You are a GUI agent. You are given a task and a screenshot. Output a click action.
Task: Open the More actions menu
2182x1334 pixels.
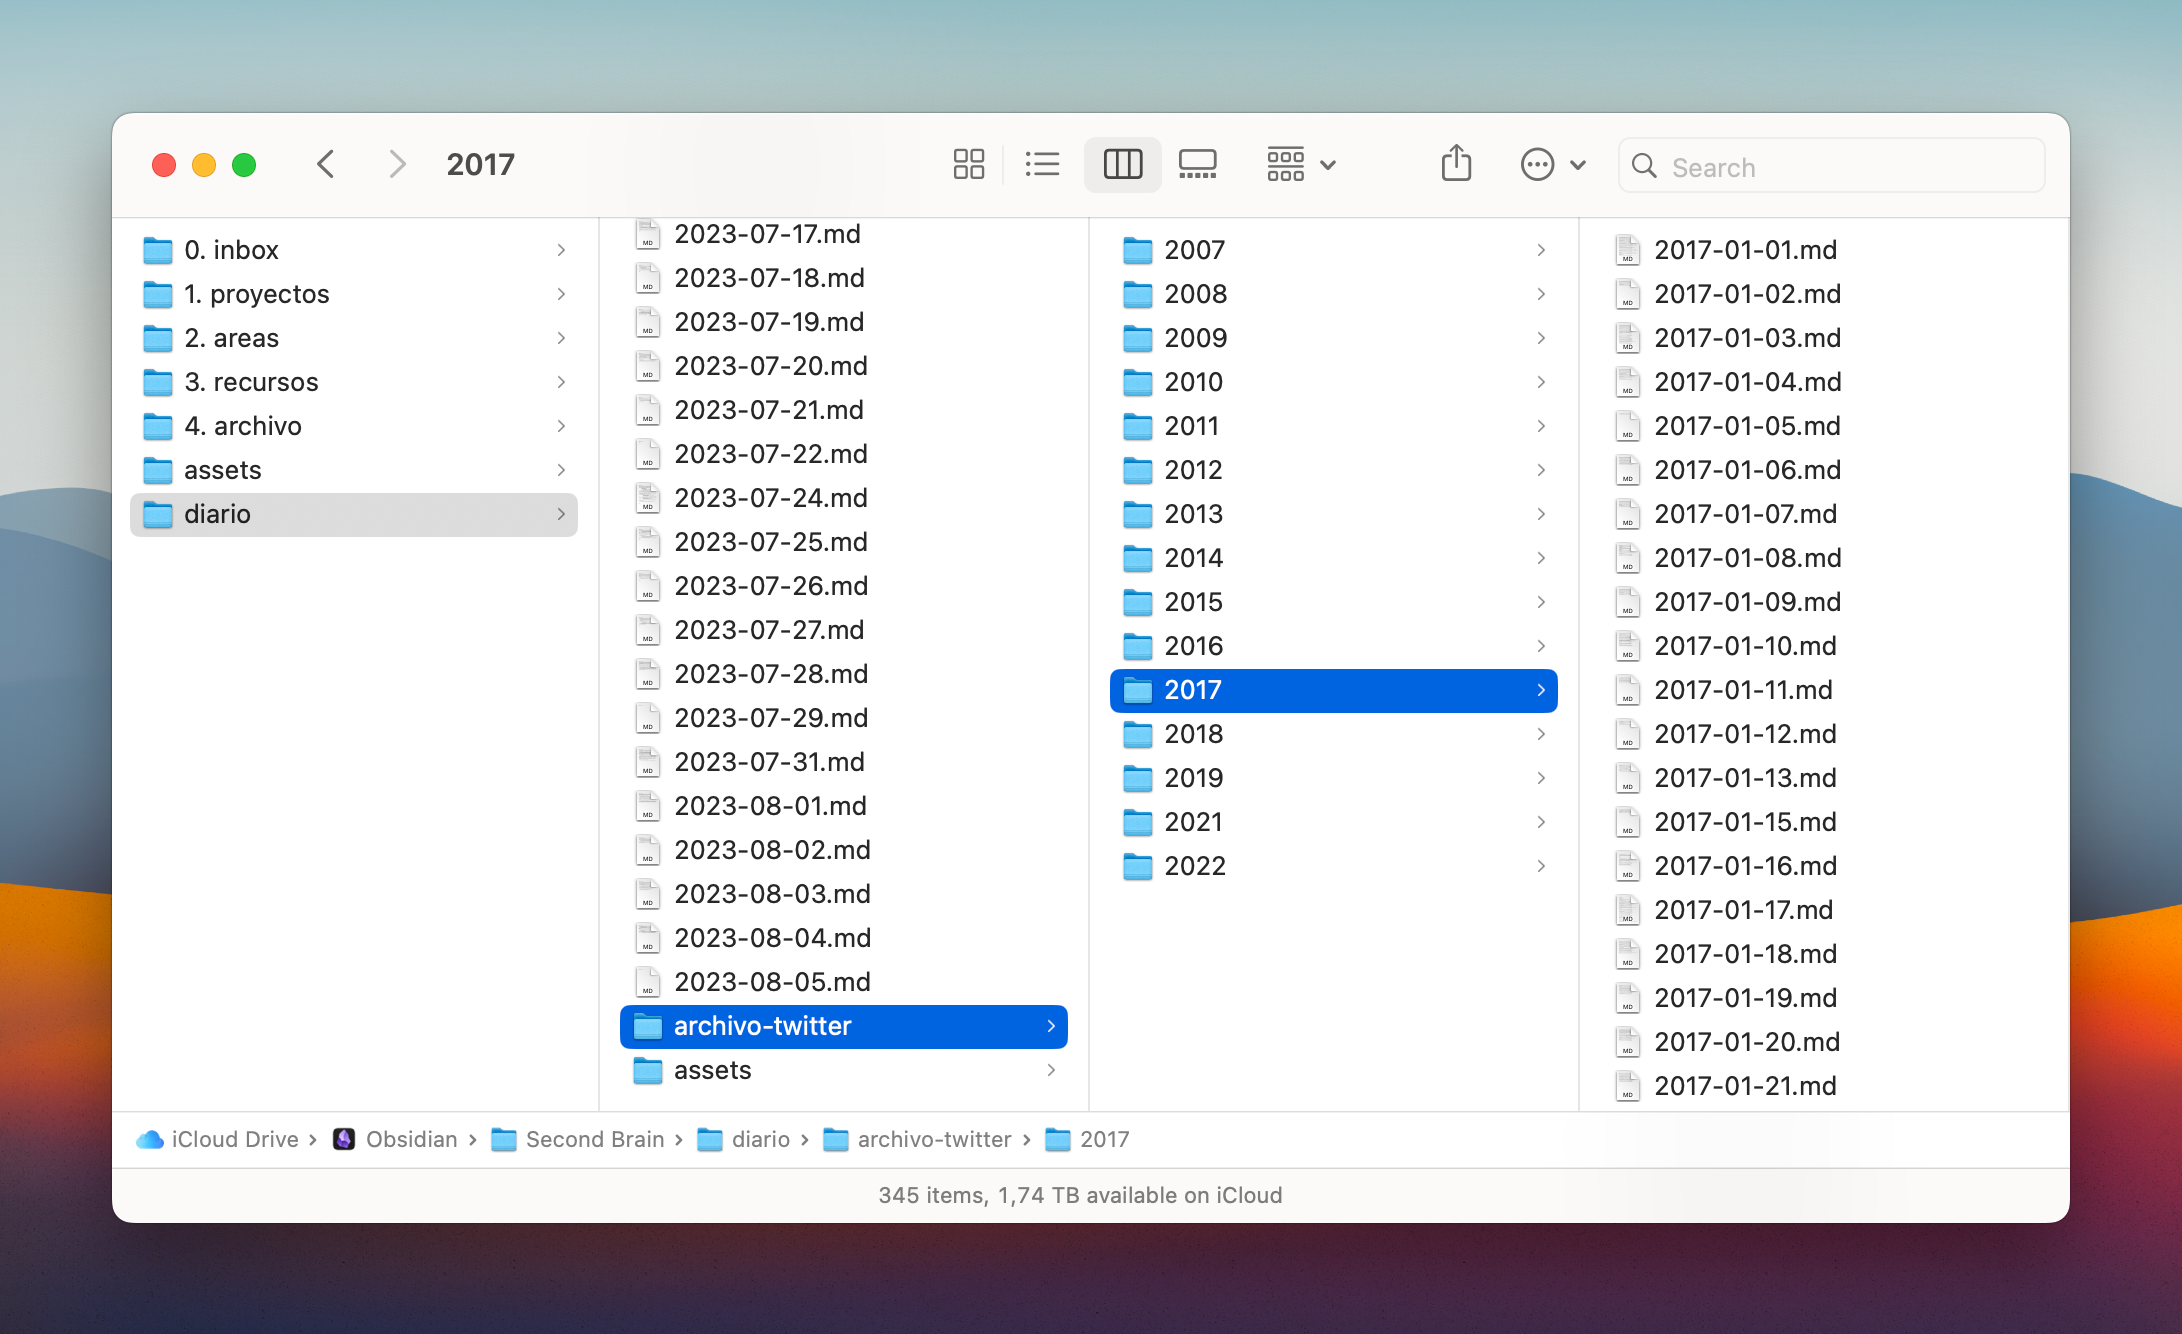point(1552,164)
